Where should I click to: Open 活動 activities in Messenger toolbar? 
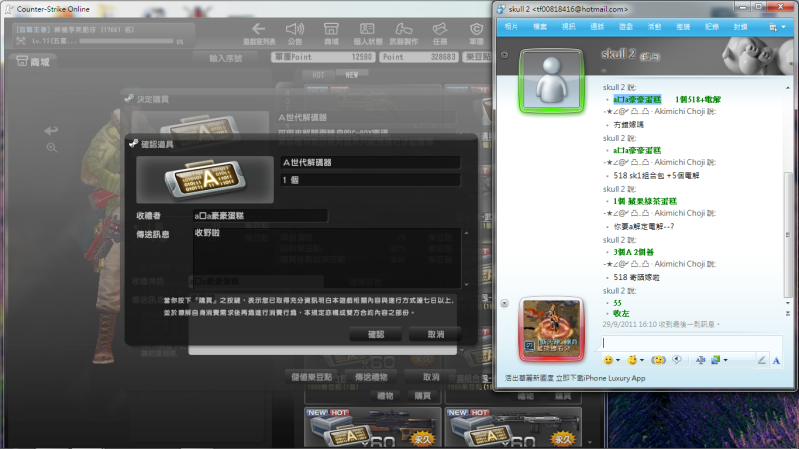[x=654, y=27]
